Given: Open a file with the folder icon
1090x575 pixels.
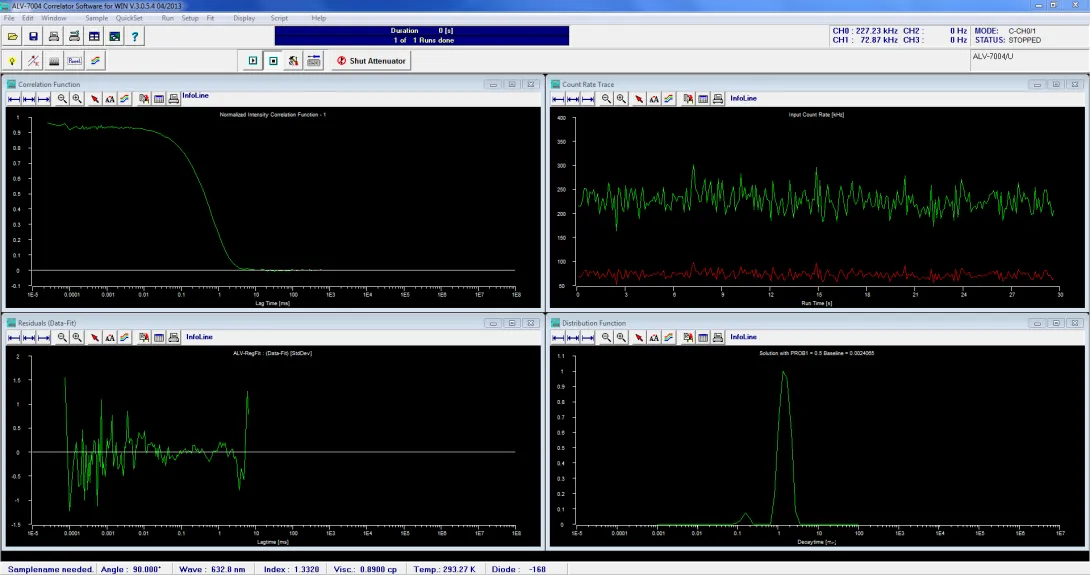Looking at the screenshot, I should pos(13,36).
